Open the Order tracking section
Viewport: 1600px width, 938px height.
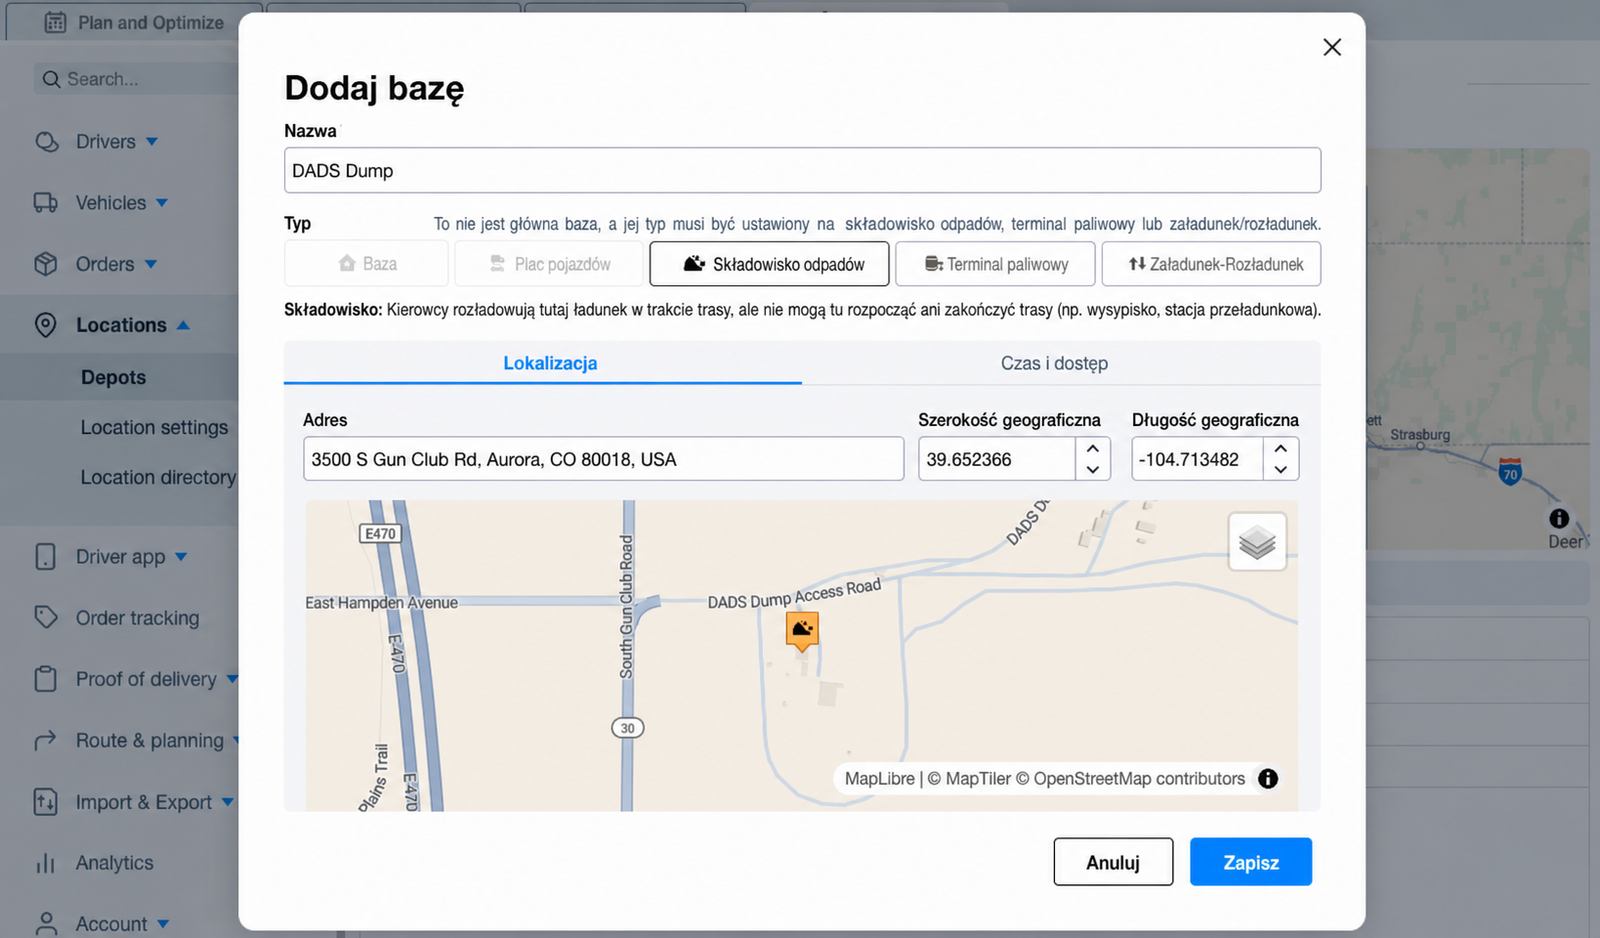138,618
